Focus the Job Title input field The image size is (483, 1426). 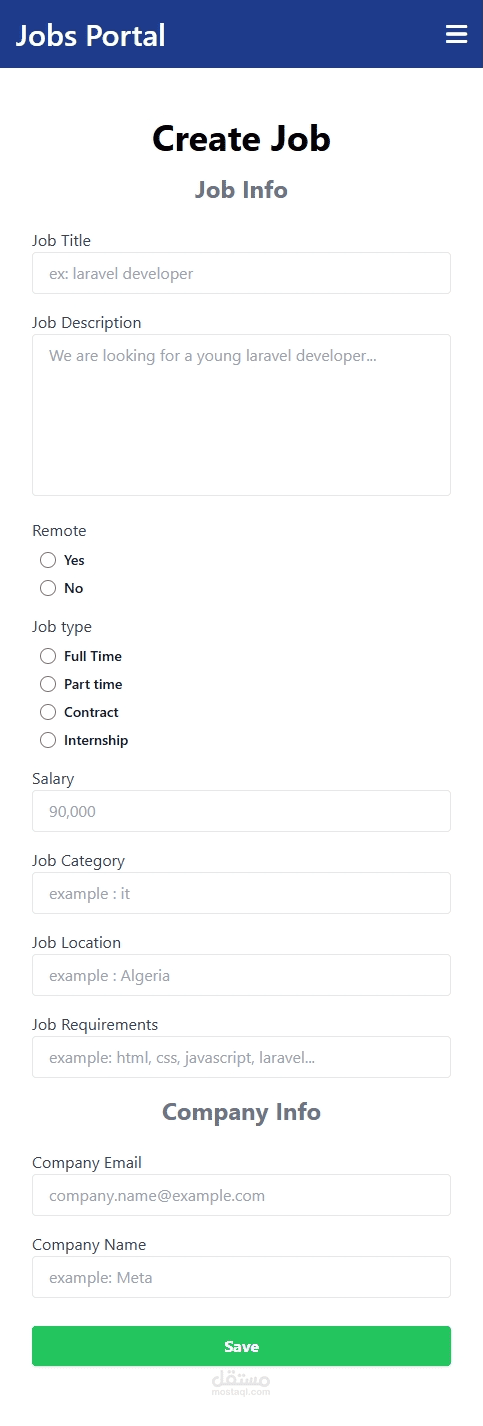click(x=241, y=273)
